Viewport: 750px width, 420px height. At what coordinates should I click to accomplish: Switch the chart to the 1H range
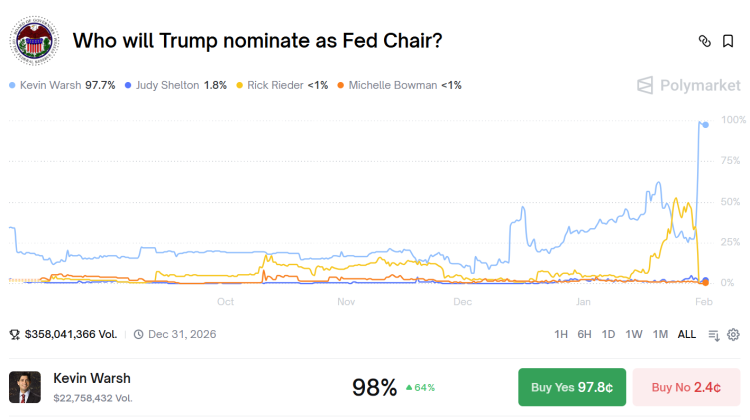coord(561,334)
